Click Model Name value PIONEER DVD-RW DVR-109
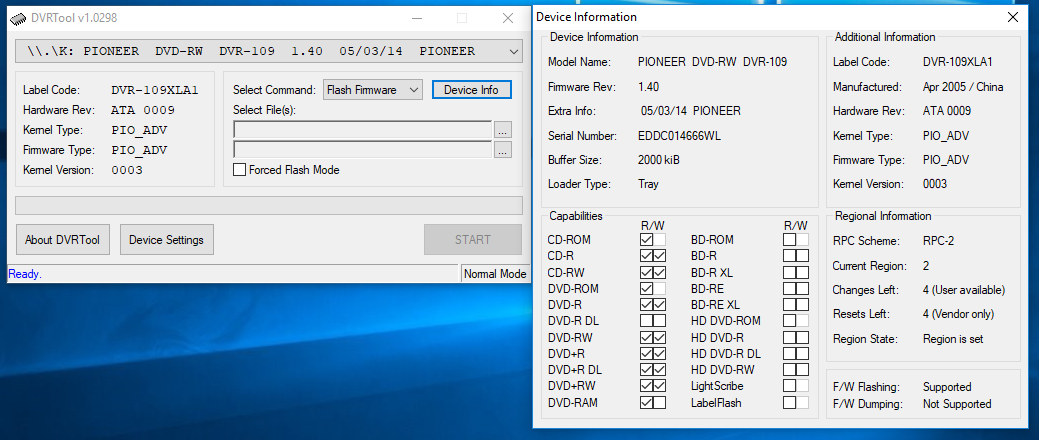This screenshot has height=440, width=1039. click(x=712, y=62)
